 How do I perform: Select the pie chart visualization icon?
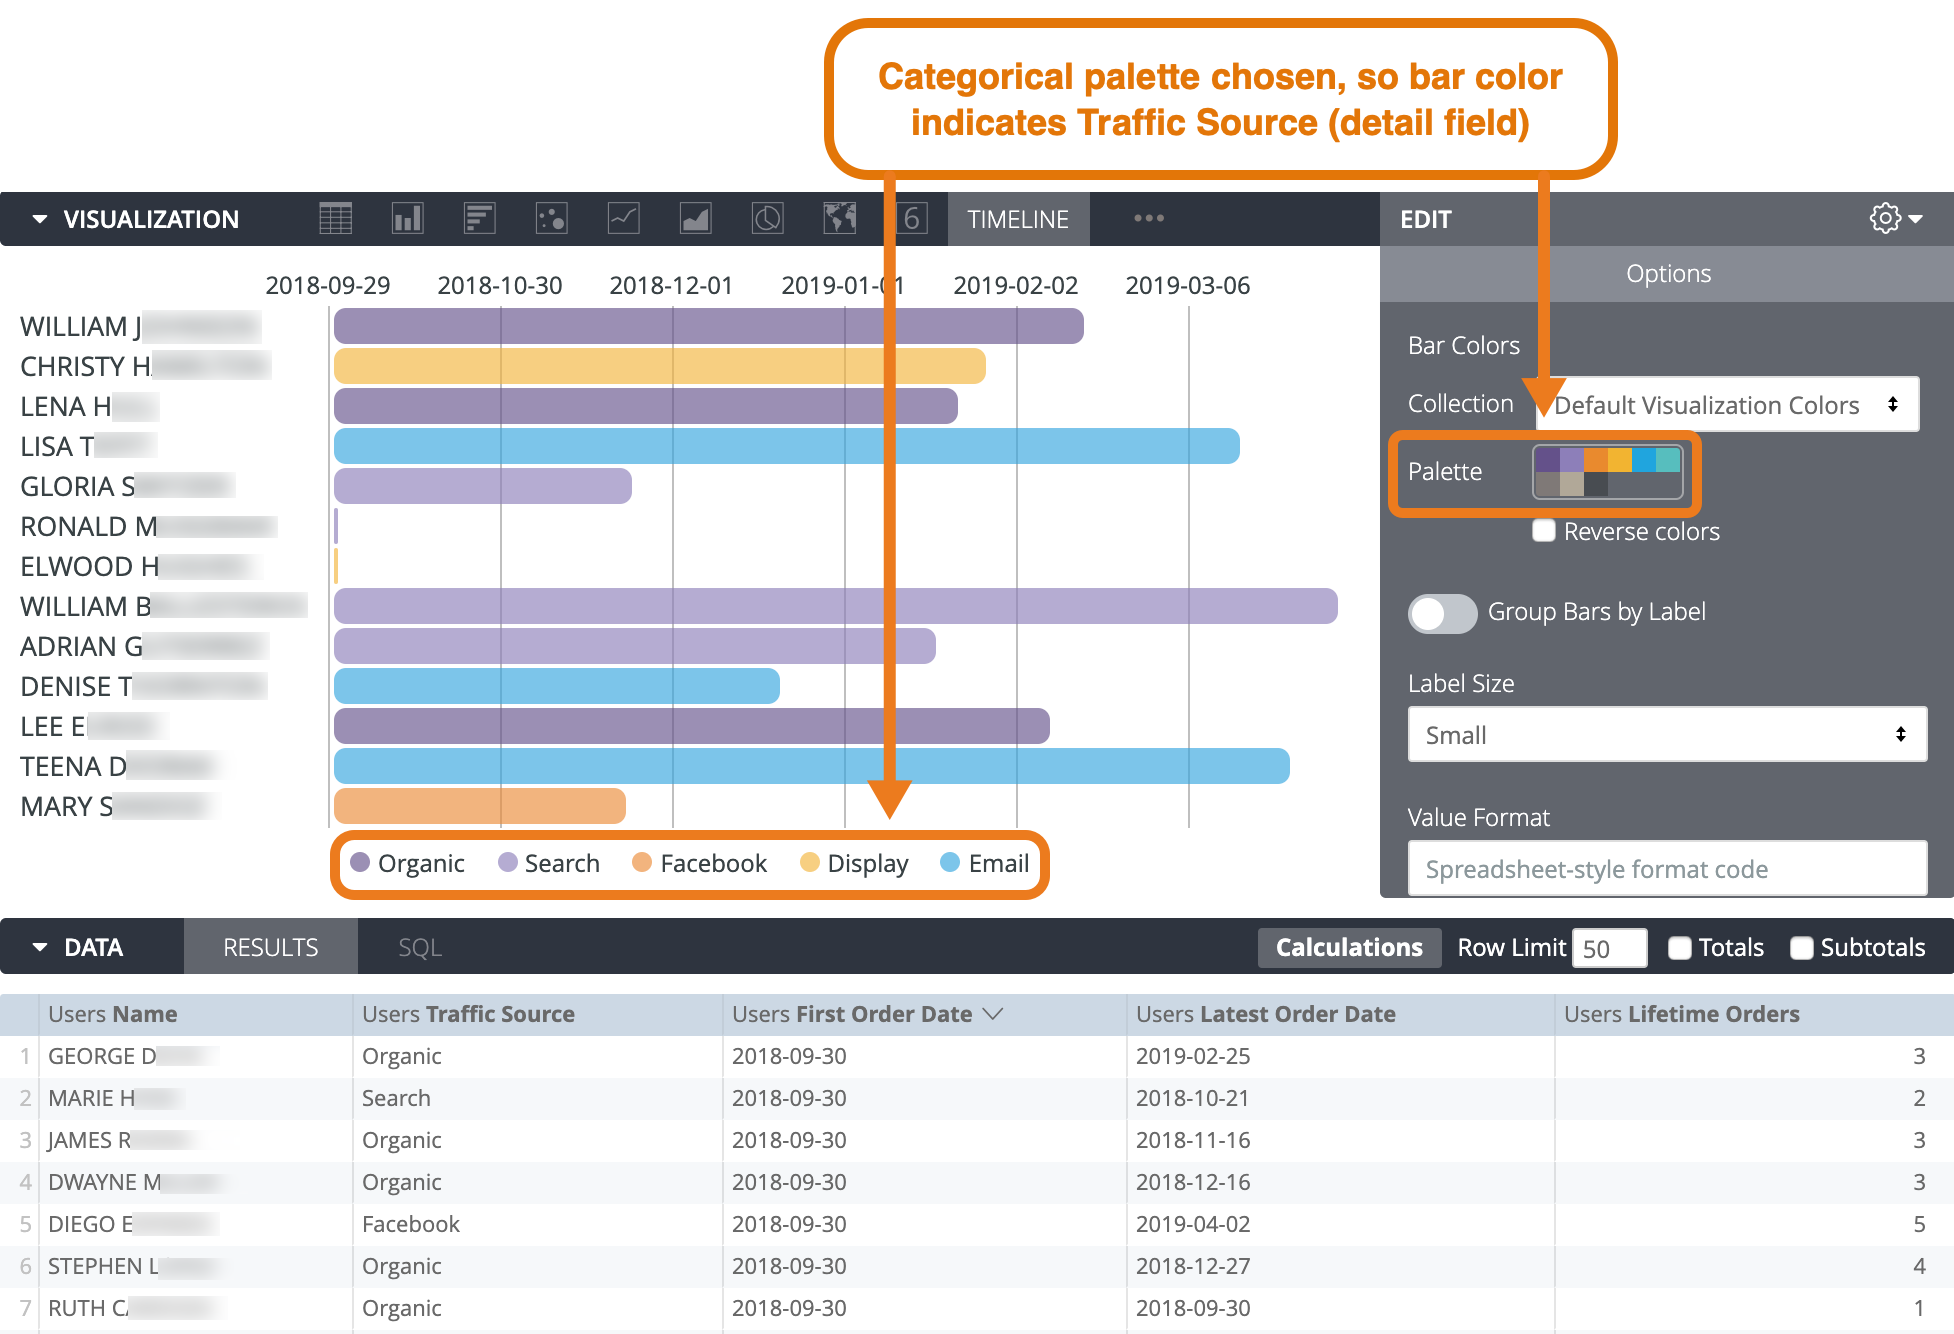click(767, 218)
